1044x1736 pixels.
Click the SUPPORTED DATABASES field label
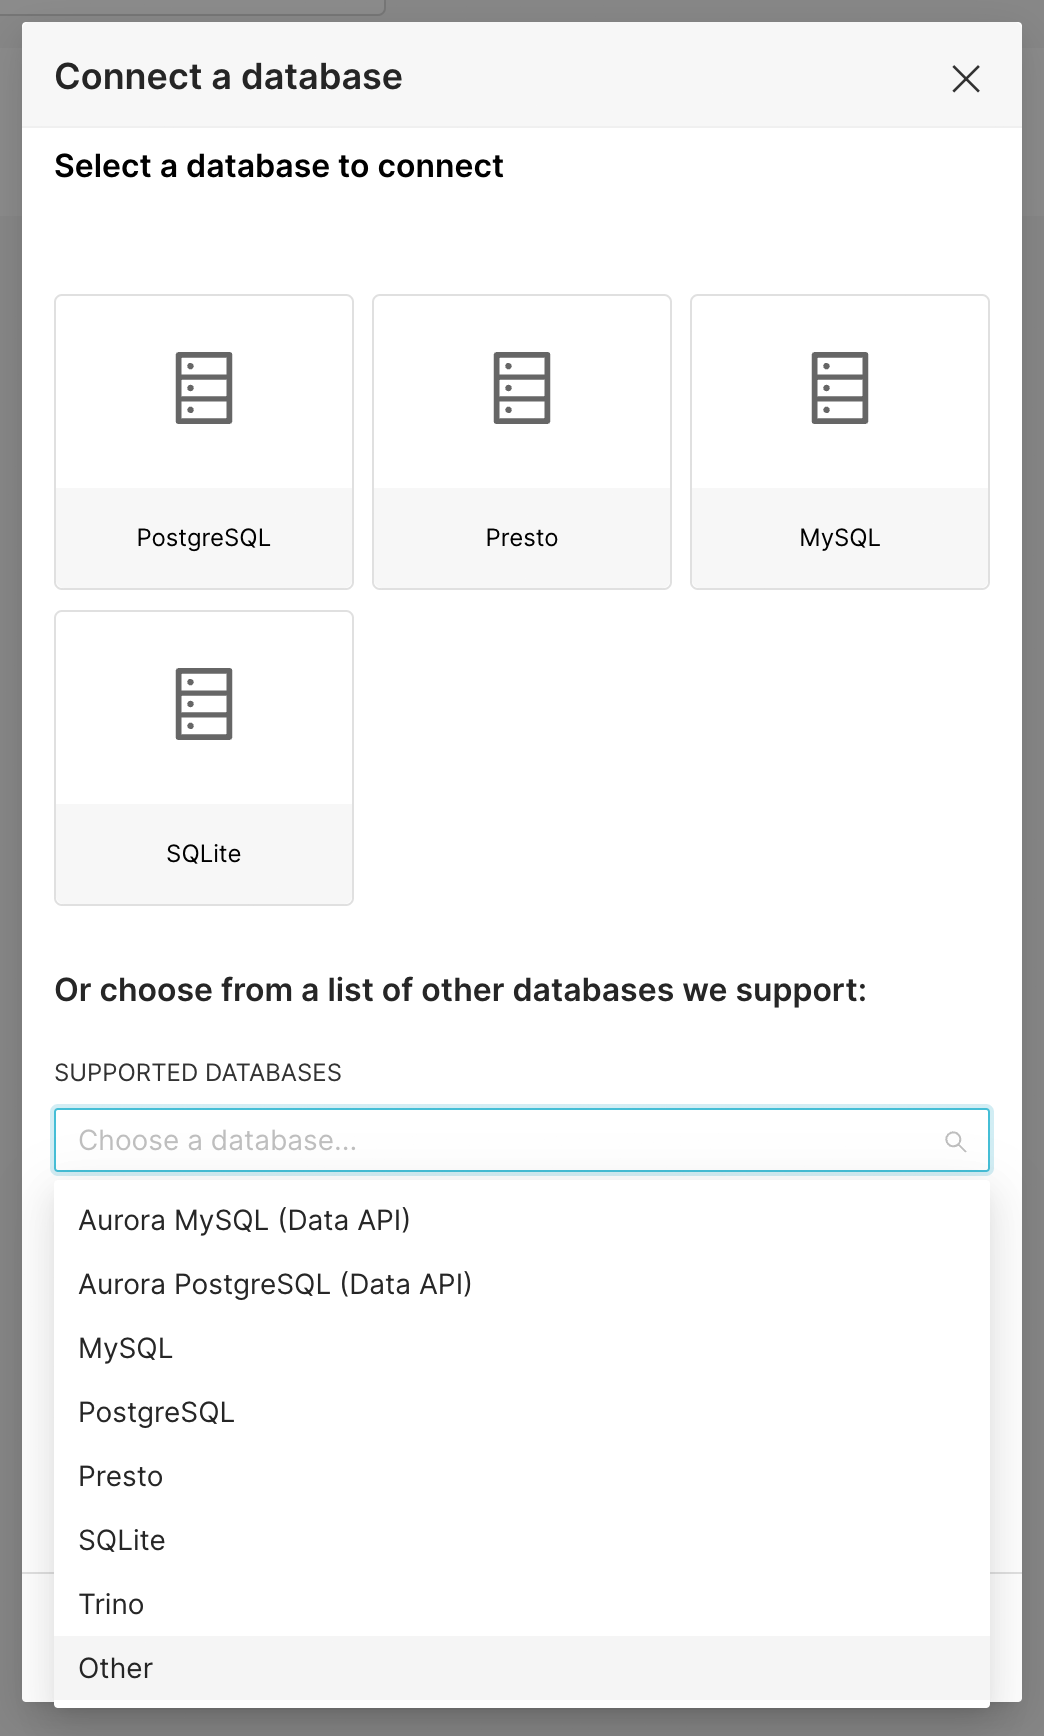tap(198, 1072)
